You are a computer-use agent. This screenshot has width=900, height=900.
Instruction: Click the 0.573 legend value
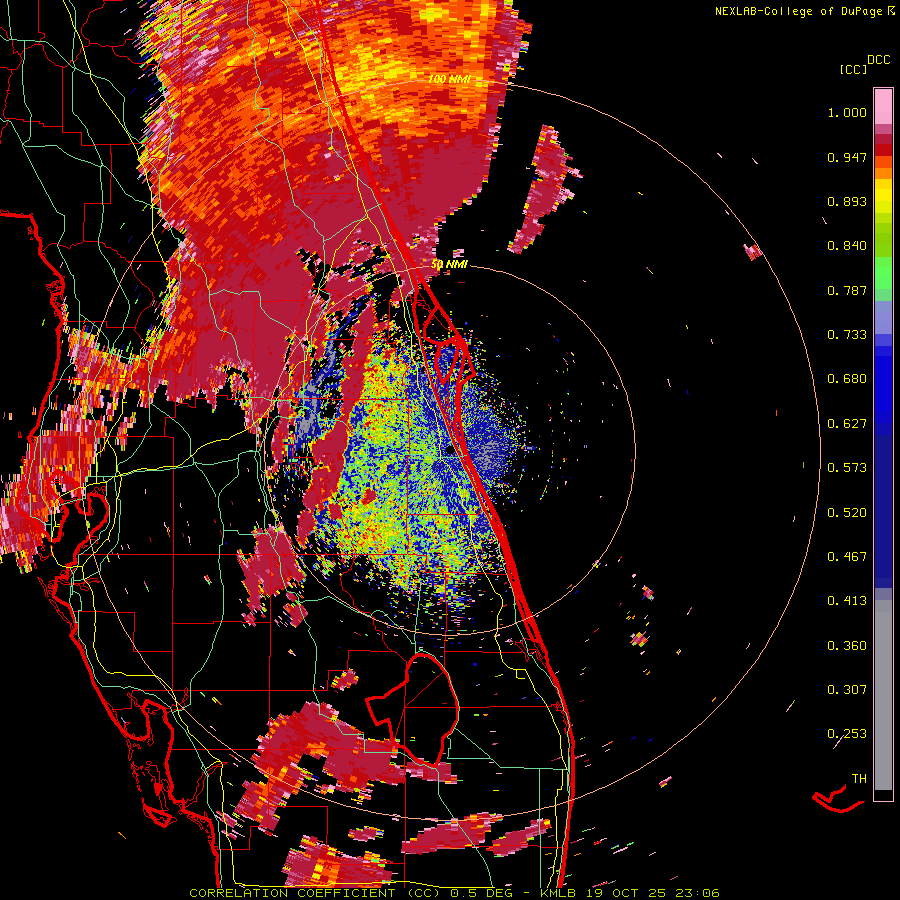[847, 468]
